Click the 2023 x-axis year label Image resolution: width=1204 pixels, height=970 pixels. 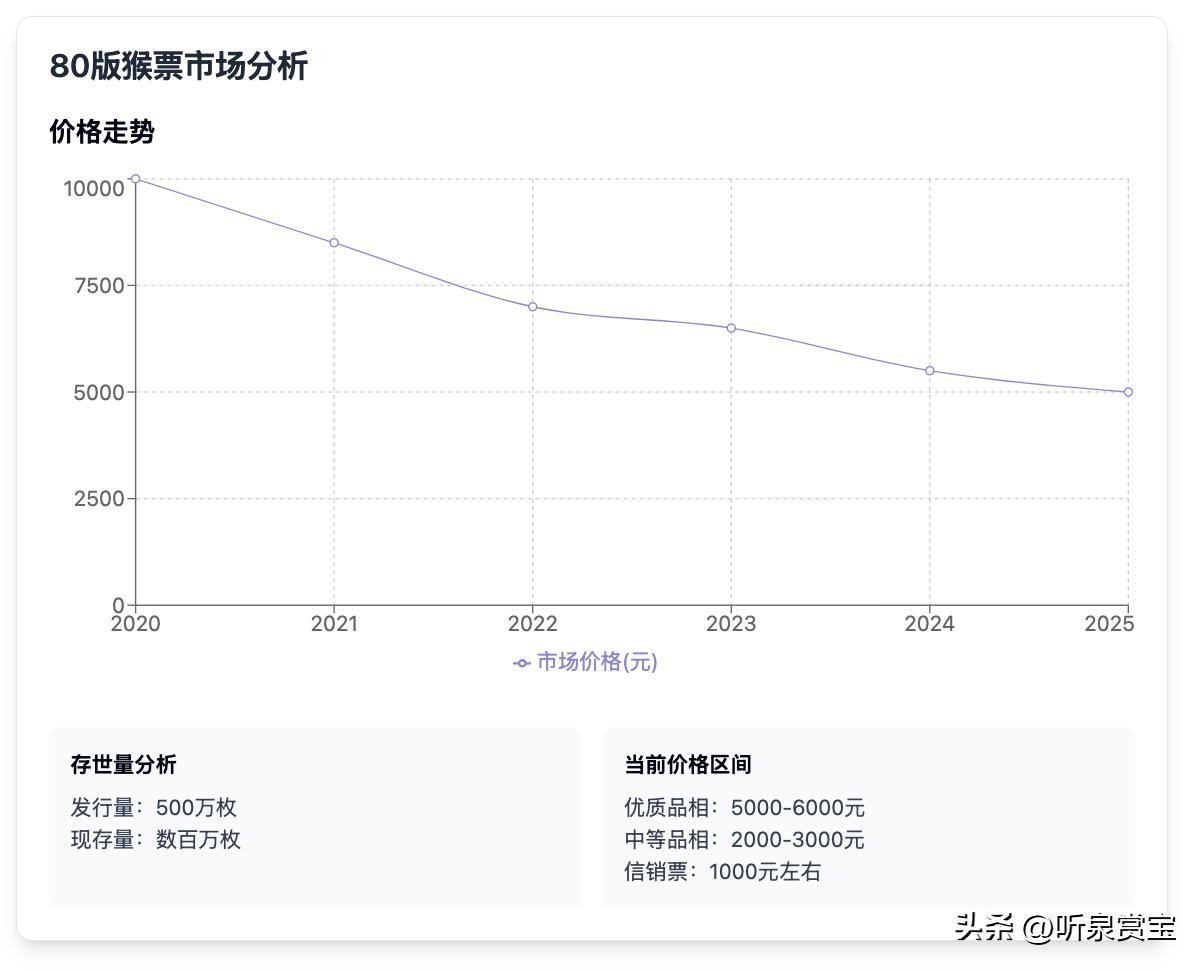[x=731, y=624]
